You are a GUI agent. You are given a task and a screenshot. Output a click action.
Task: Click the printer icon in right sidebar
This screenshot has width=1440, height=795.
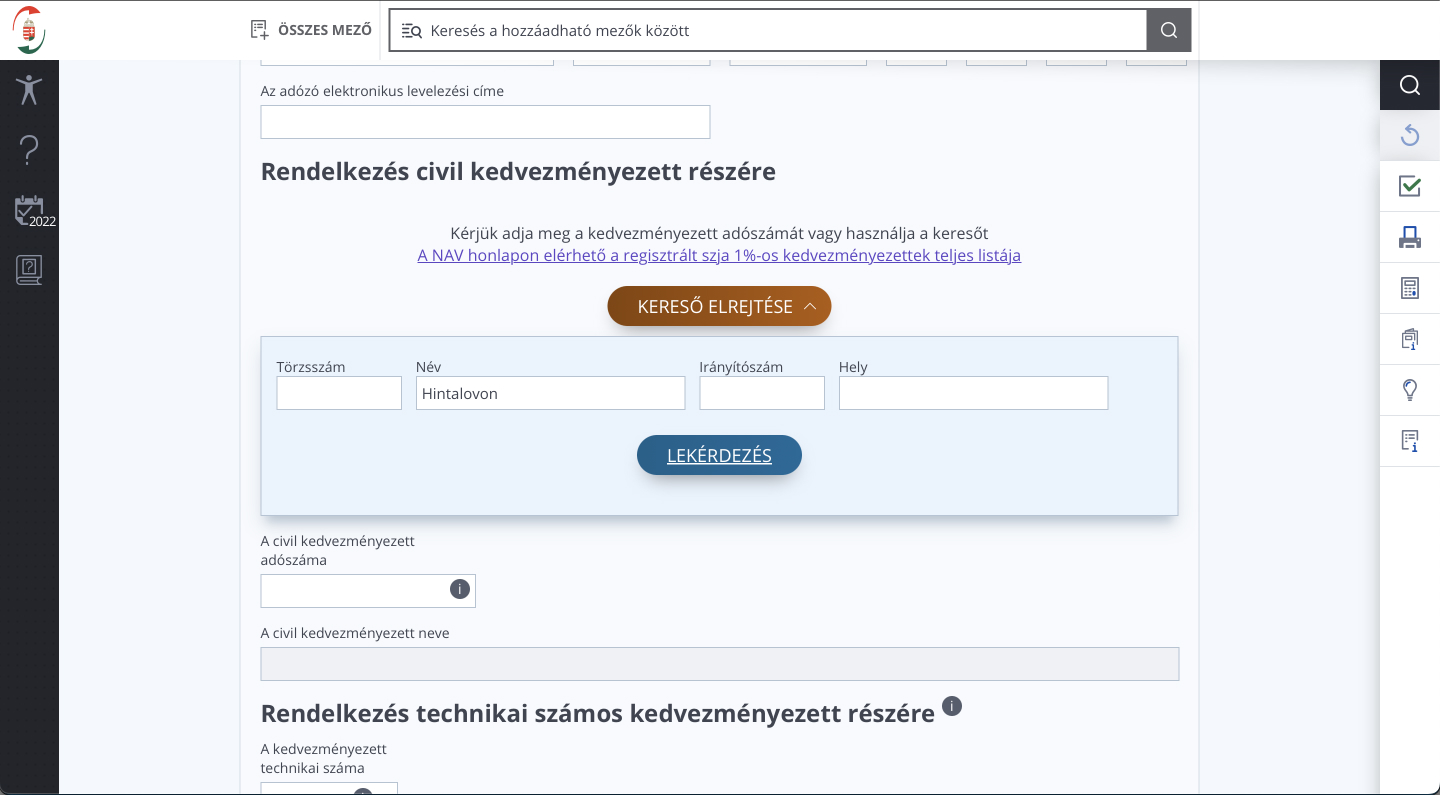click(1409, 237)
